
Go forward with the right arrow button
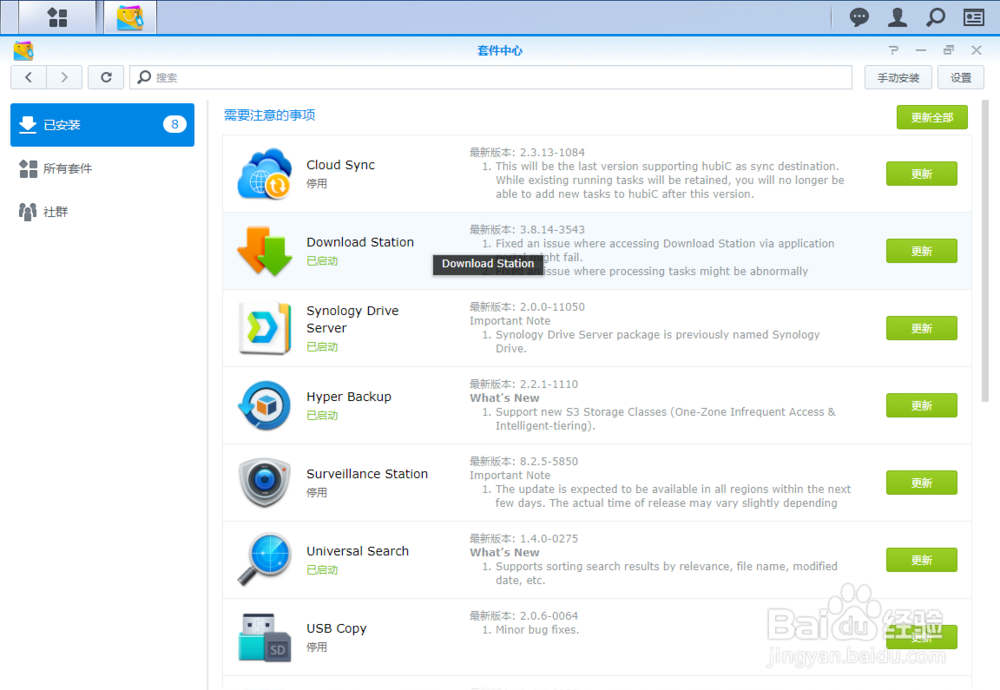coord(64,77)
